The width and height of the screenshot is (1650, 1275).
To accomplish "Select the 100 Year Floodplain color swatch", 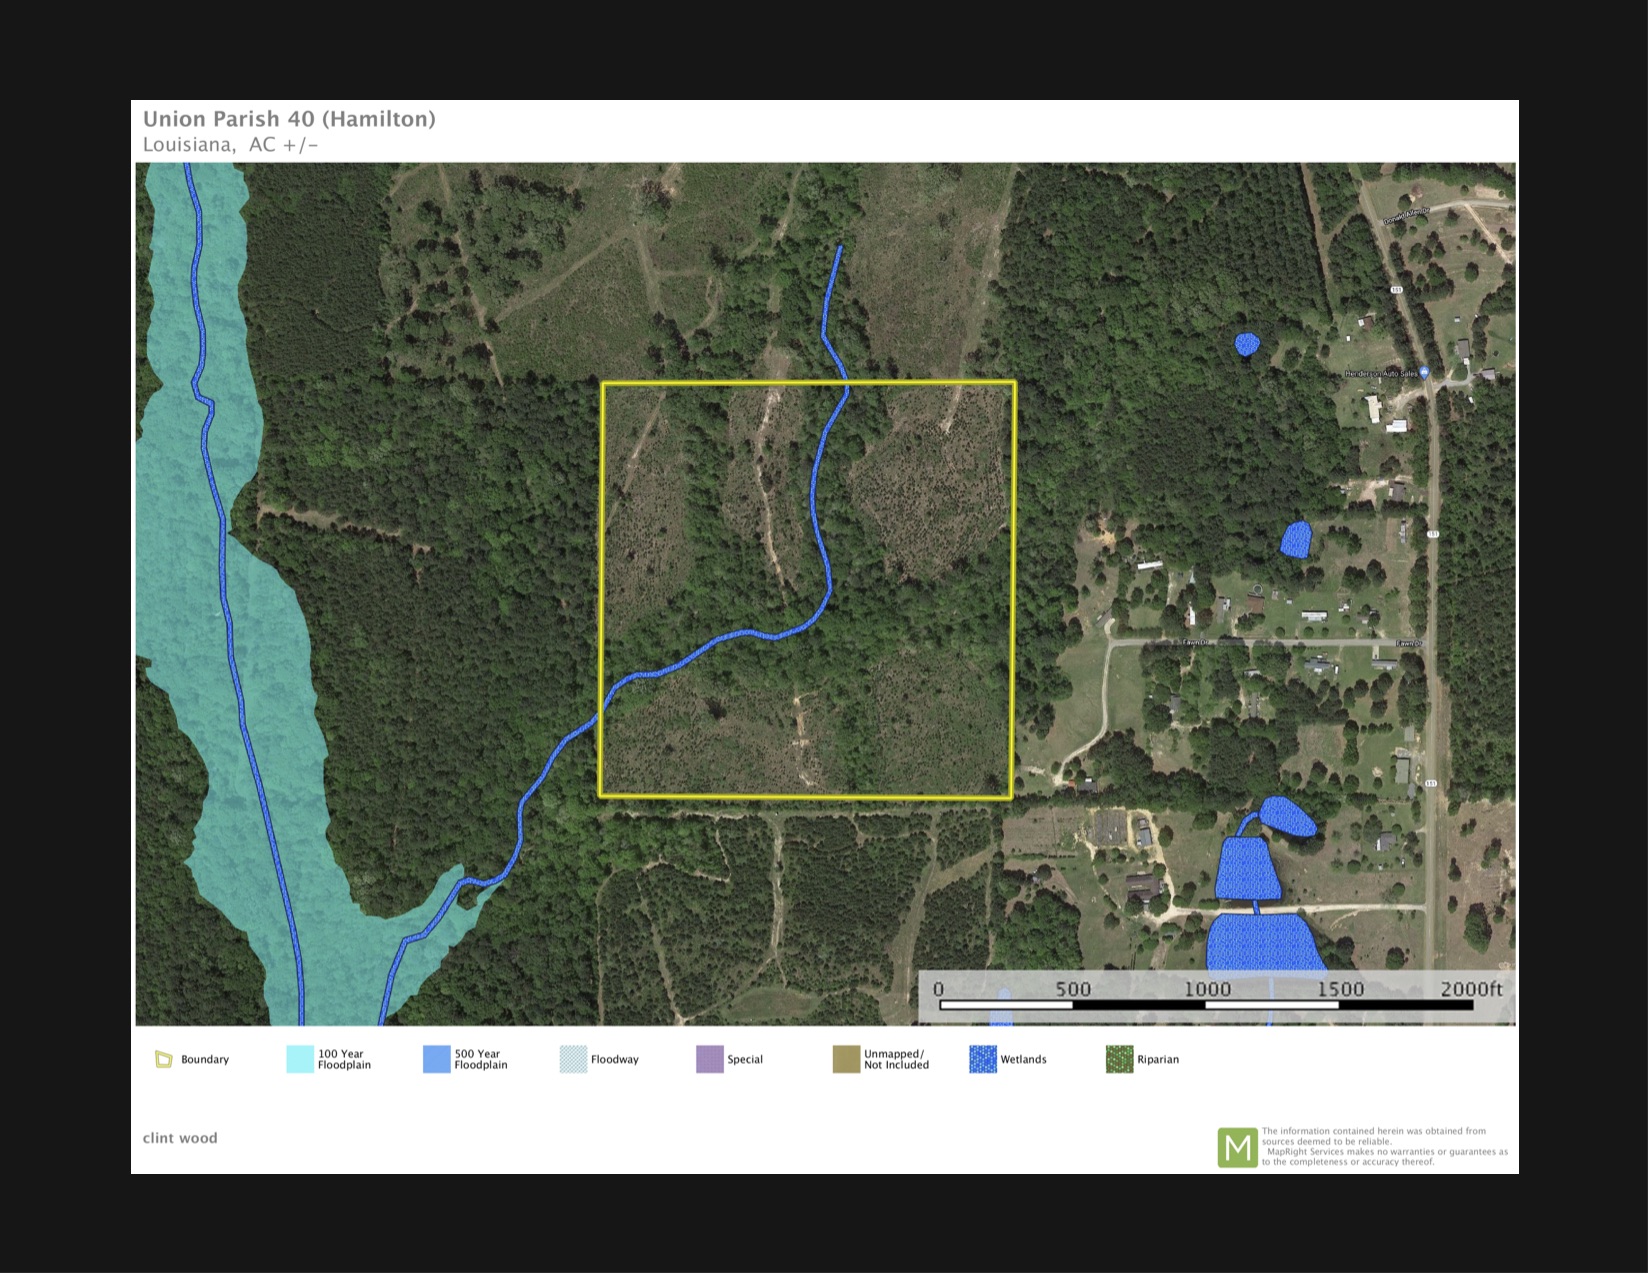I will point(300,1059).
